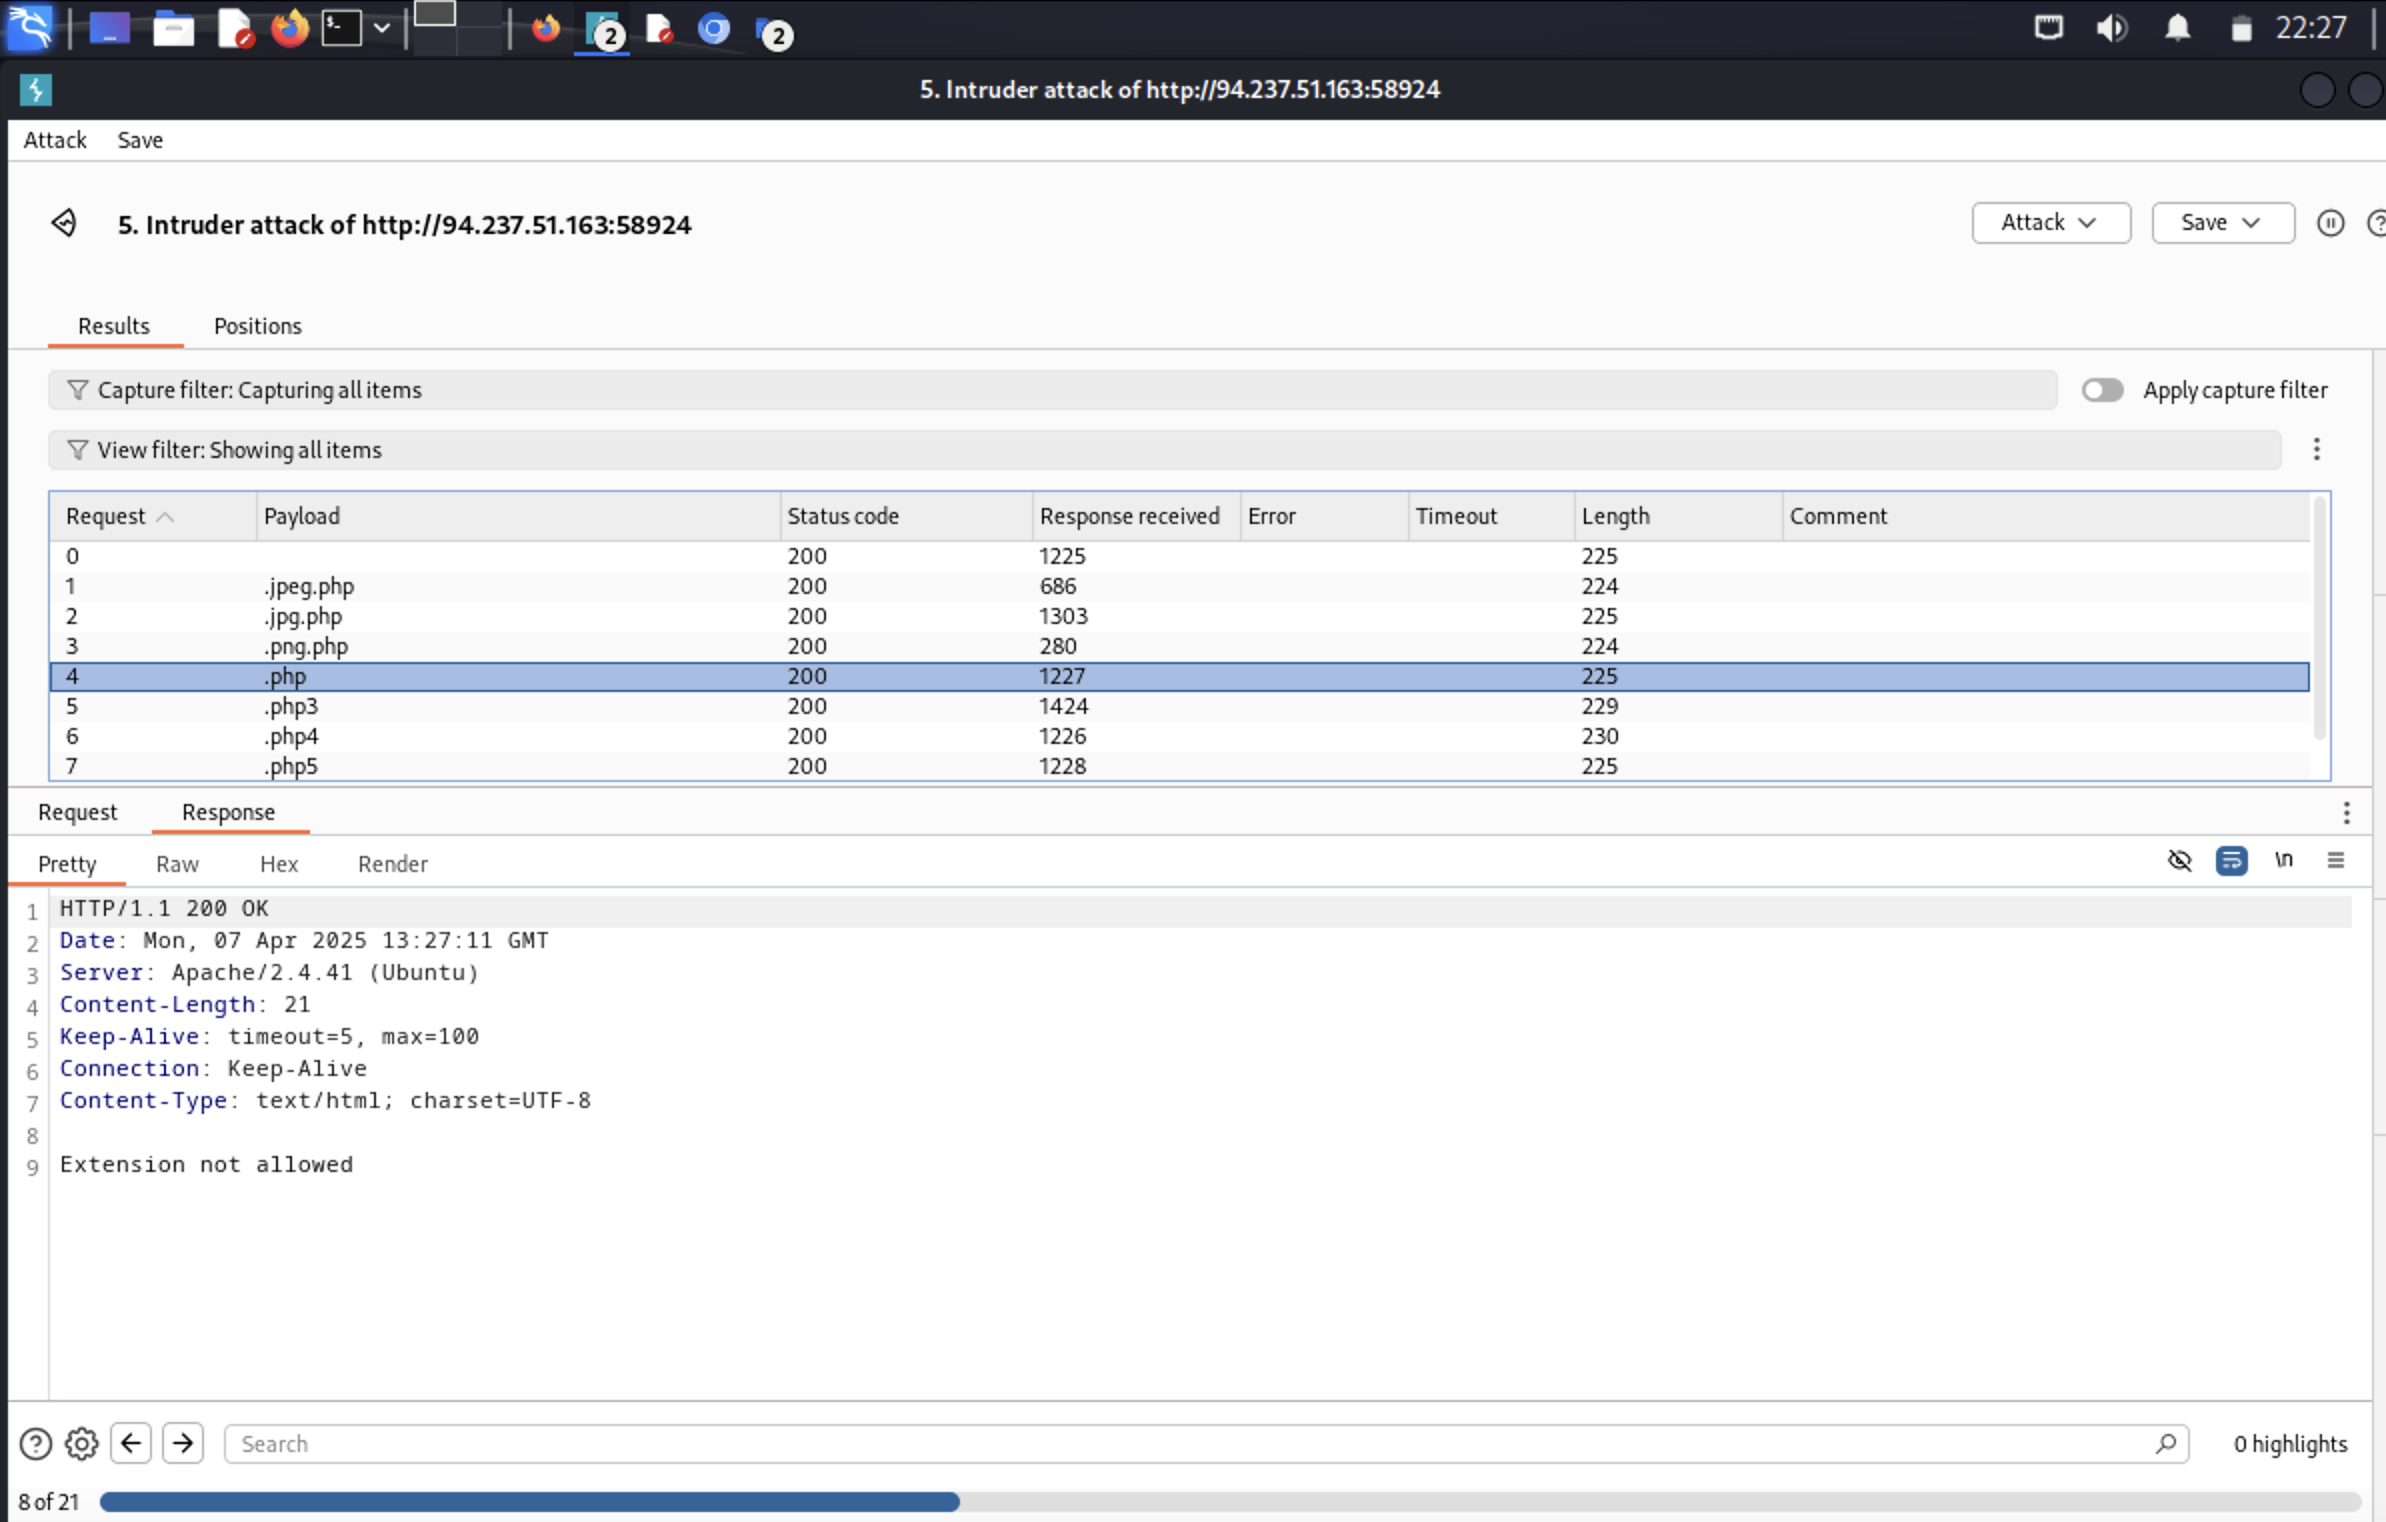This screenshot has height=1522, width=2386.
Task: Toggle hide non-printable characters eye icon
Action: point(2180,861)
